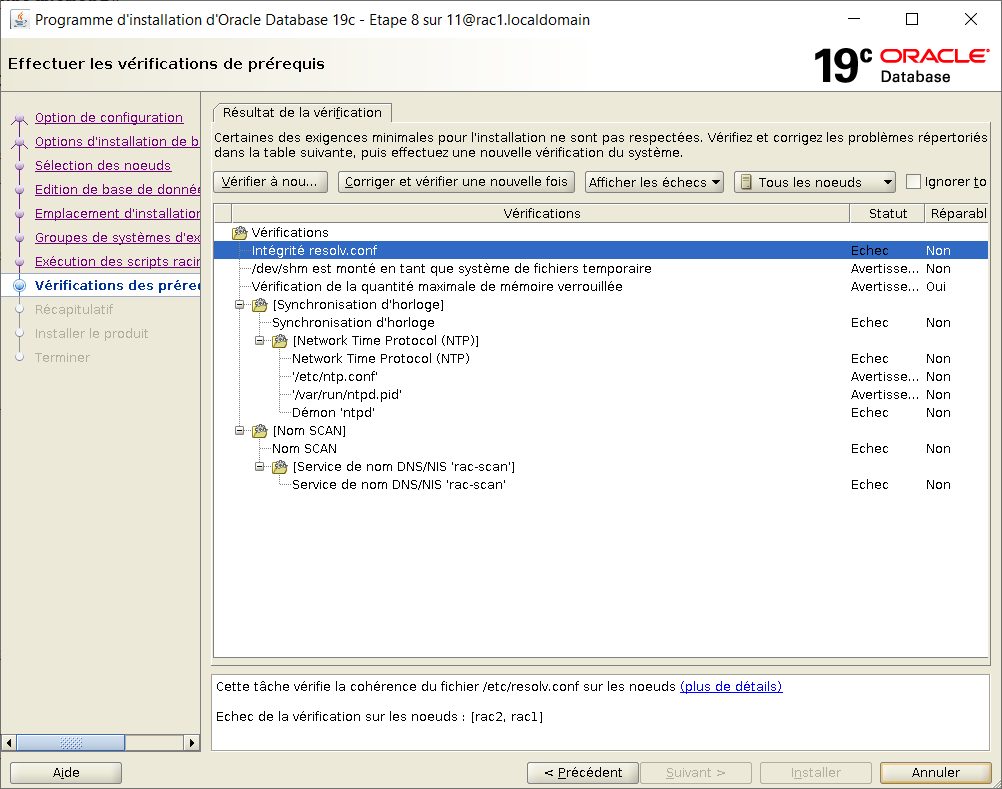Open the plus de détails link
Image resolution: width=1002 pixels, height=789 pixels.
[x=731, y=686]
